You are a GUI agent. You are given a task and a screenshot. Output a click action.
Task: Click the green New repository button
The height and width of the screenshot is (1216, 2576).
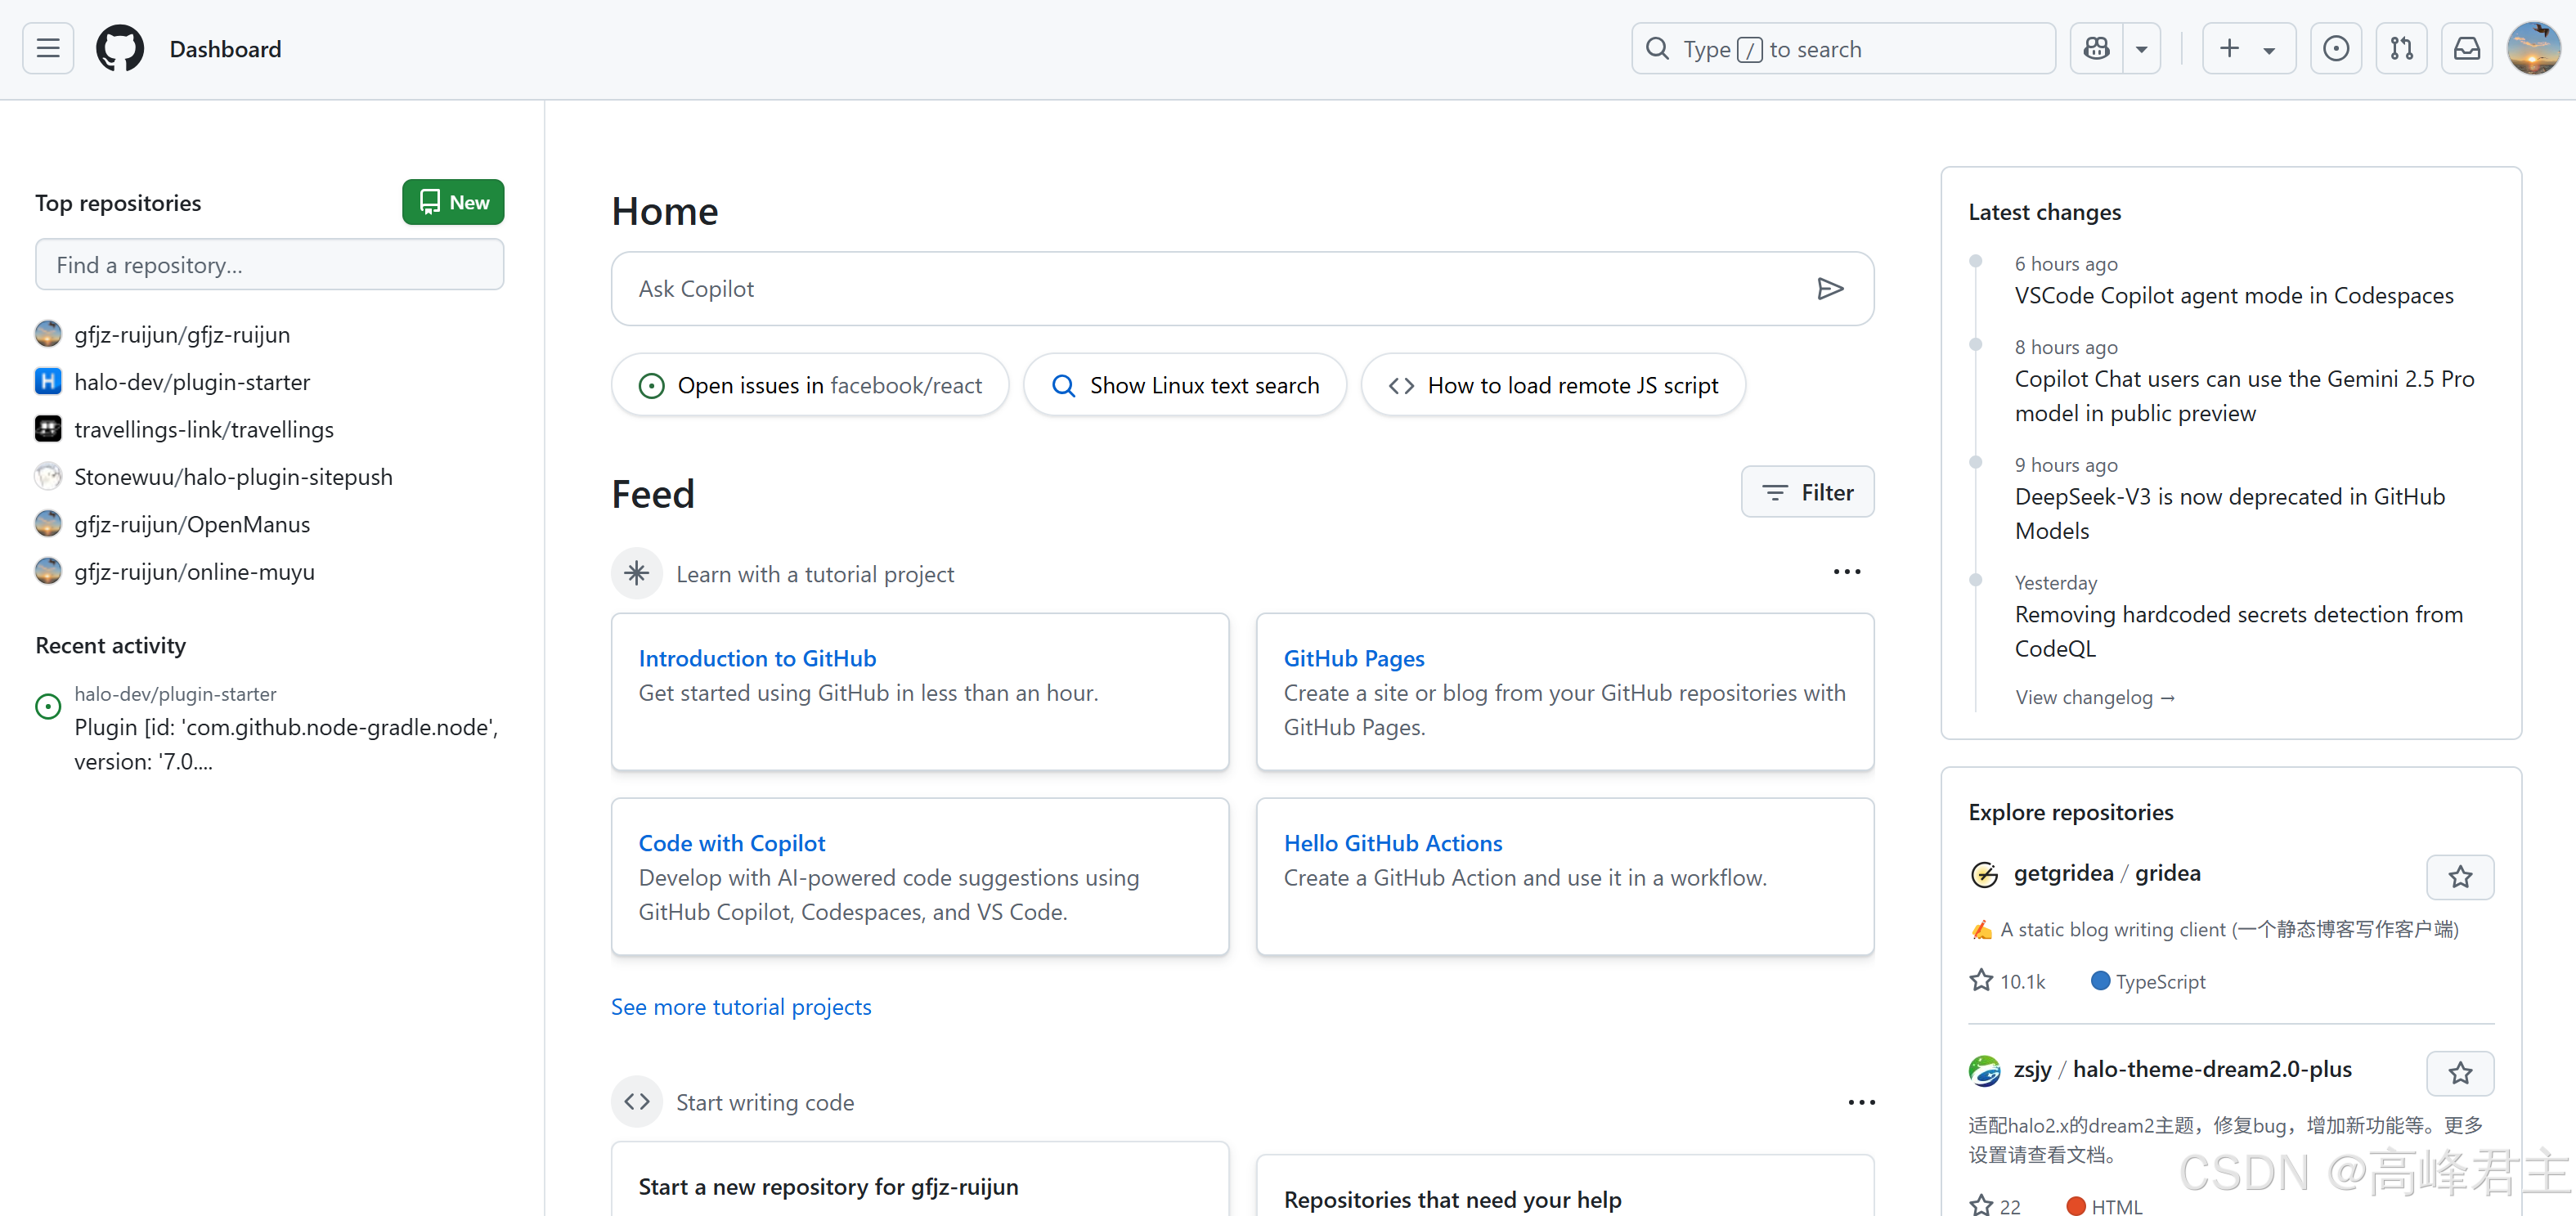point(453,202)
